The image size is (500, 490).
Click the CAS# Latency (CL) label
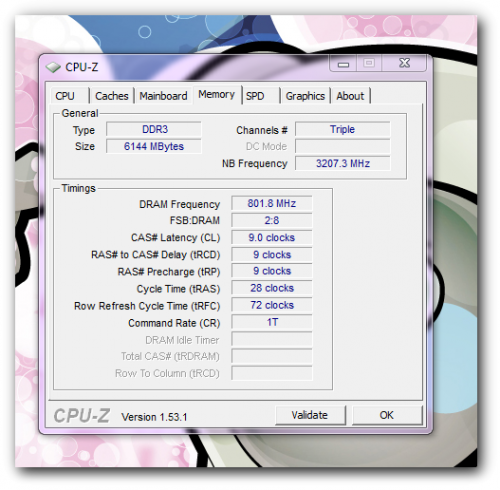click(x=176, y=238)
